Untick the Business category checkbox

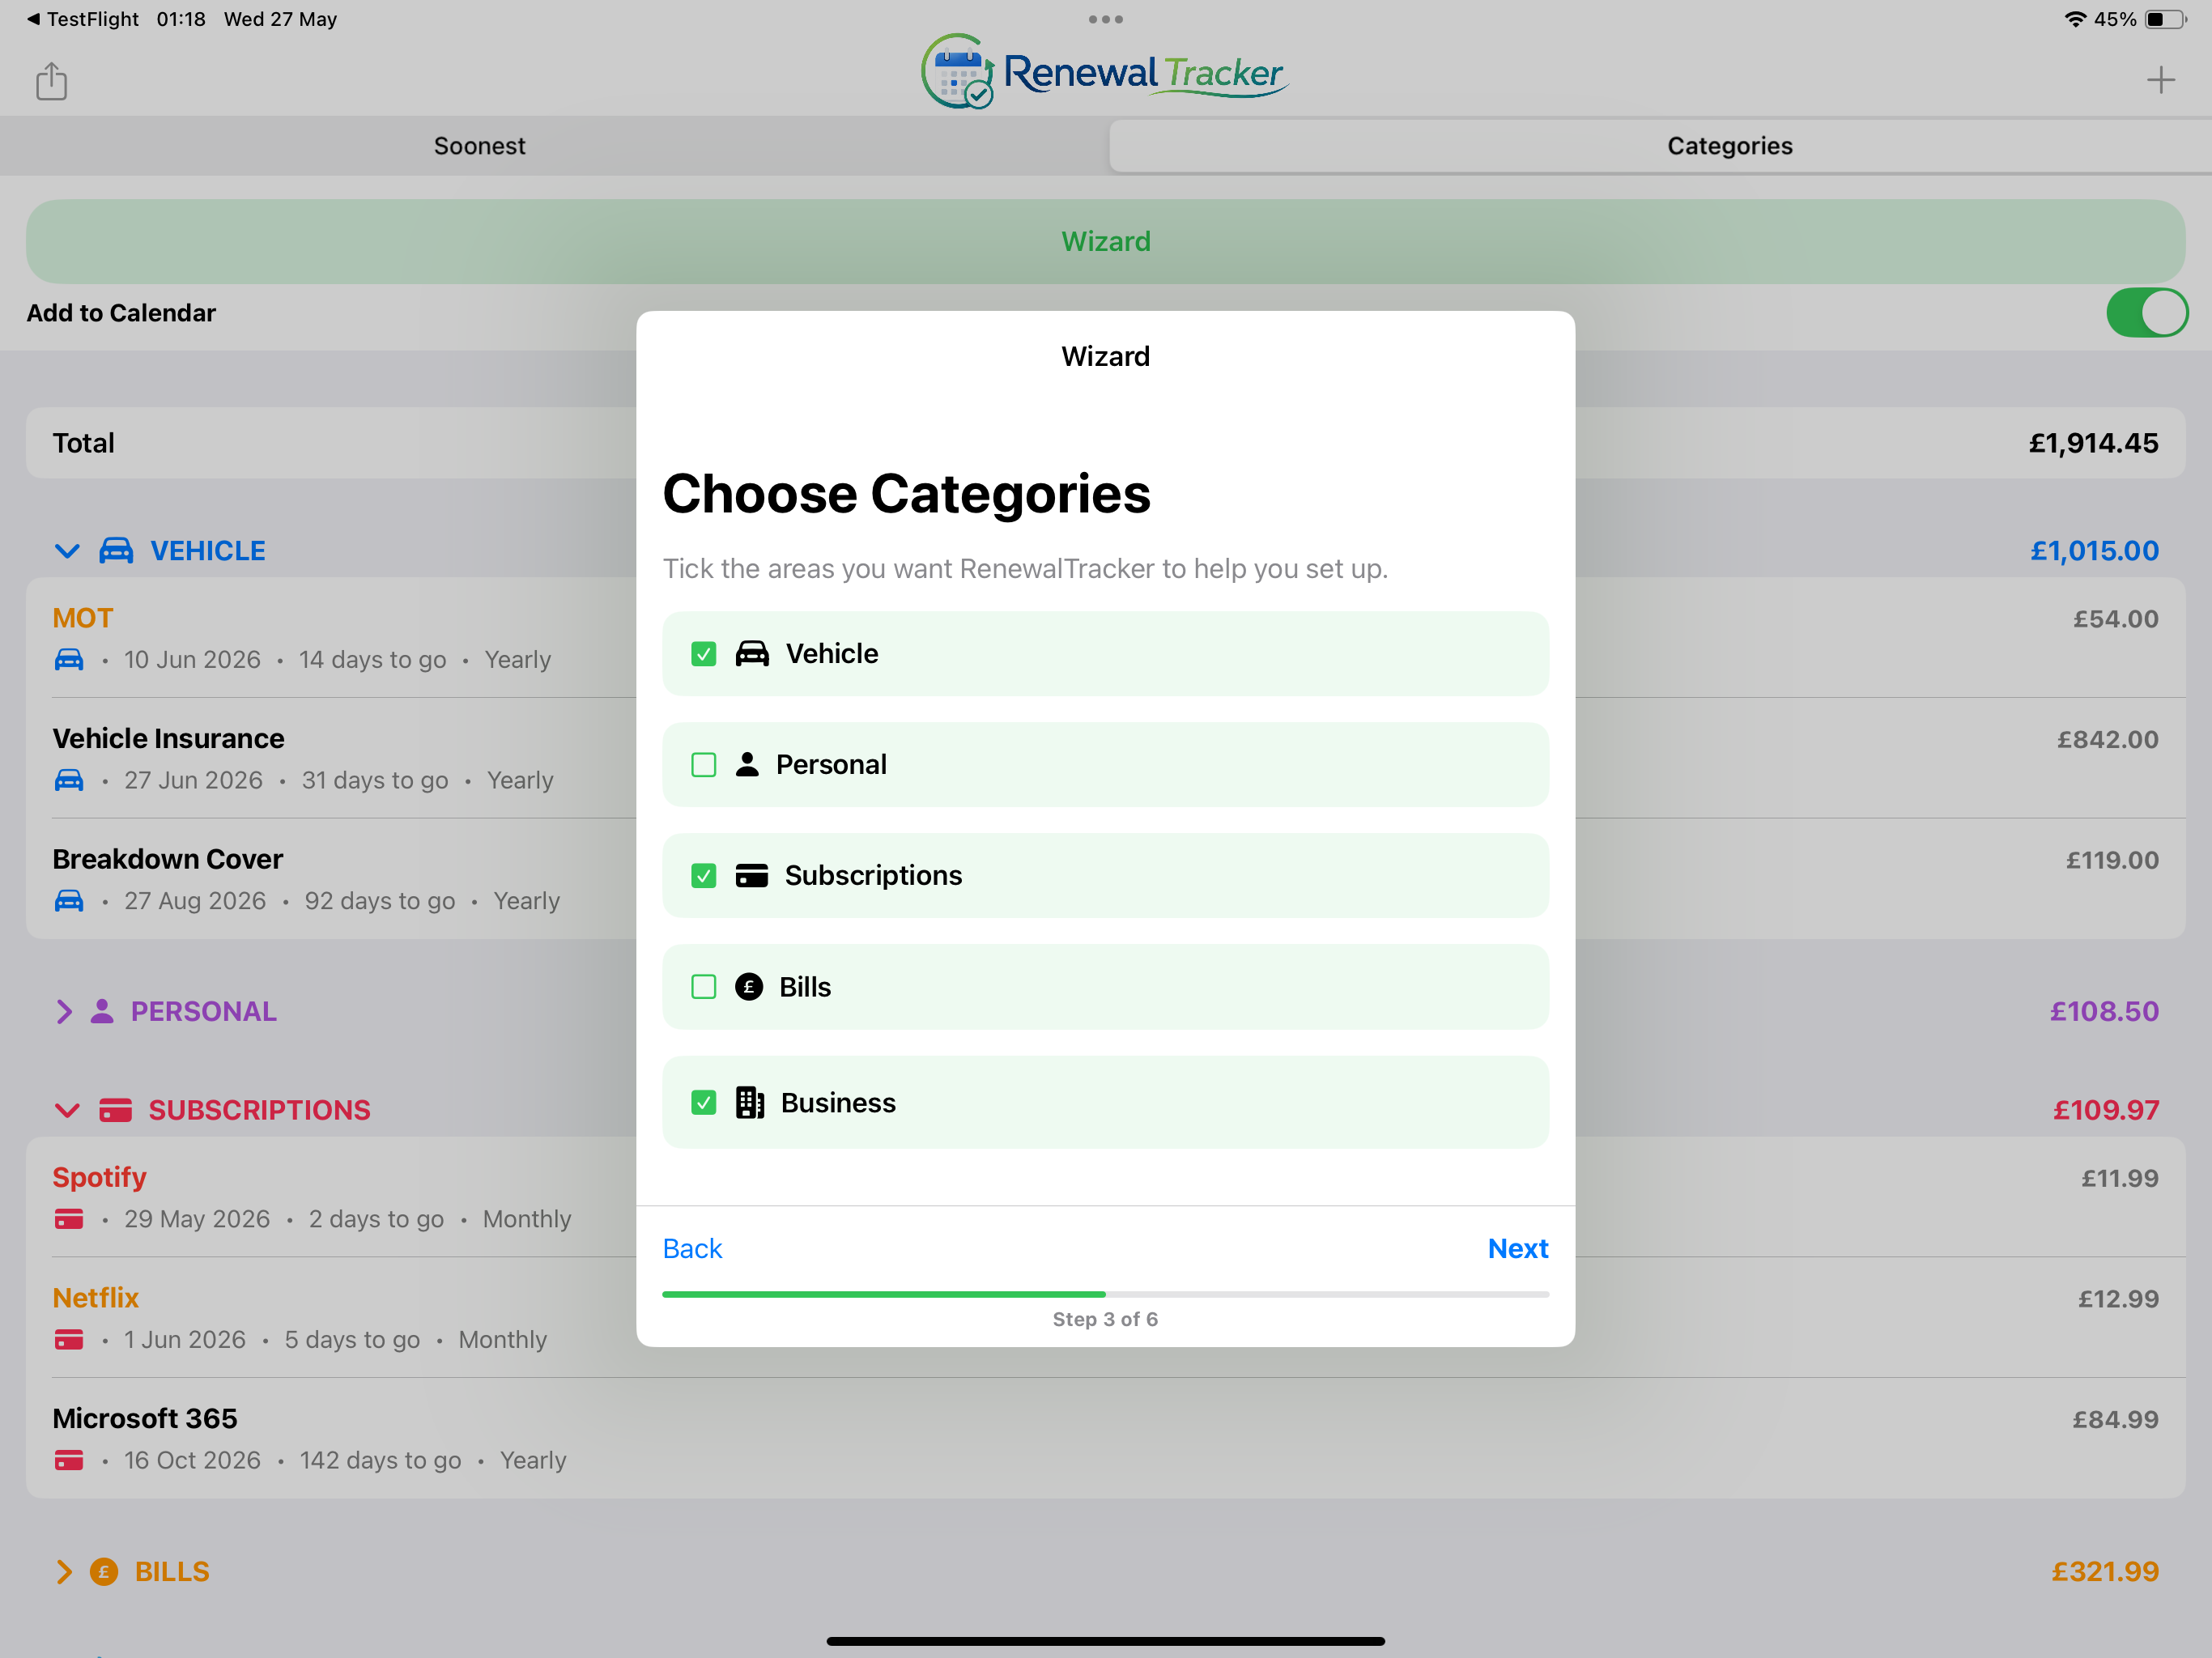[x=704, y=1103]
